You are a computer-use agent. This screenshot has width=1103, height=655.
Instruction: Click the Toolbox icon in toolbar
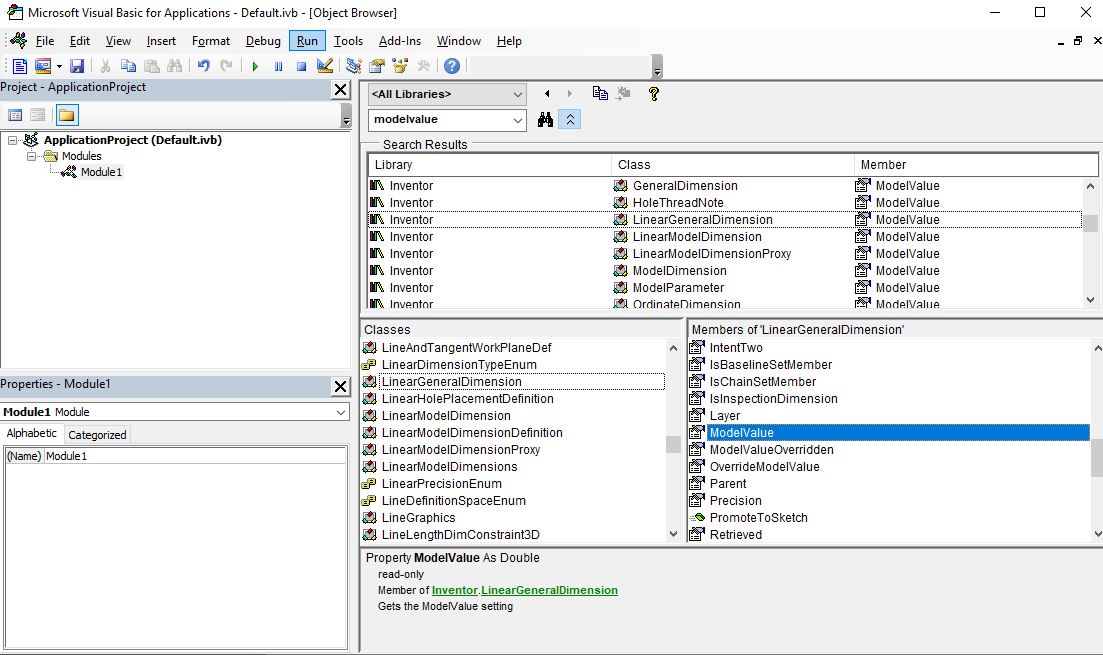(x=423, y=66)
